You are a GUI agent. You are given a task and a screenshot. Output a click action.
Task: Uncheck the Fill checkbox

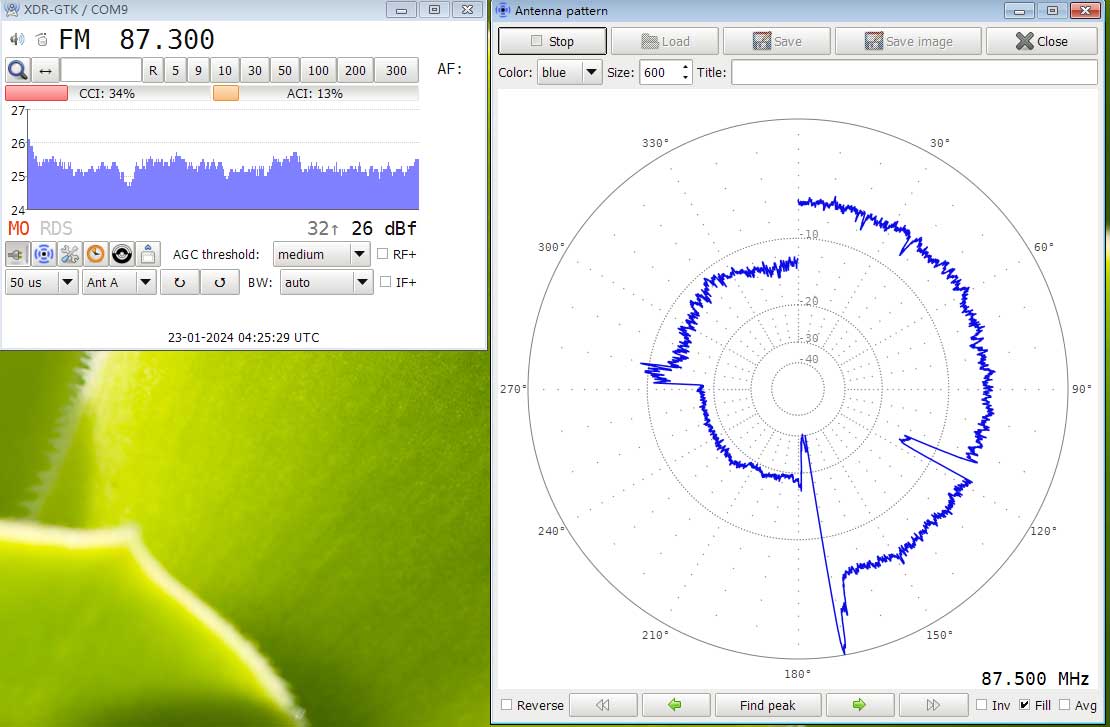pyautogui.click(x=1024, y=705)
